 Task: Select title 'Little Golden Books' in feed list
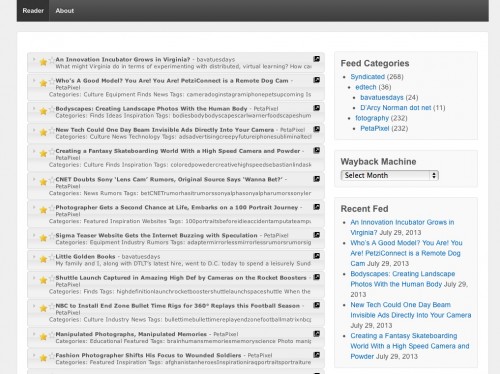point(85,256)
